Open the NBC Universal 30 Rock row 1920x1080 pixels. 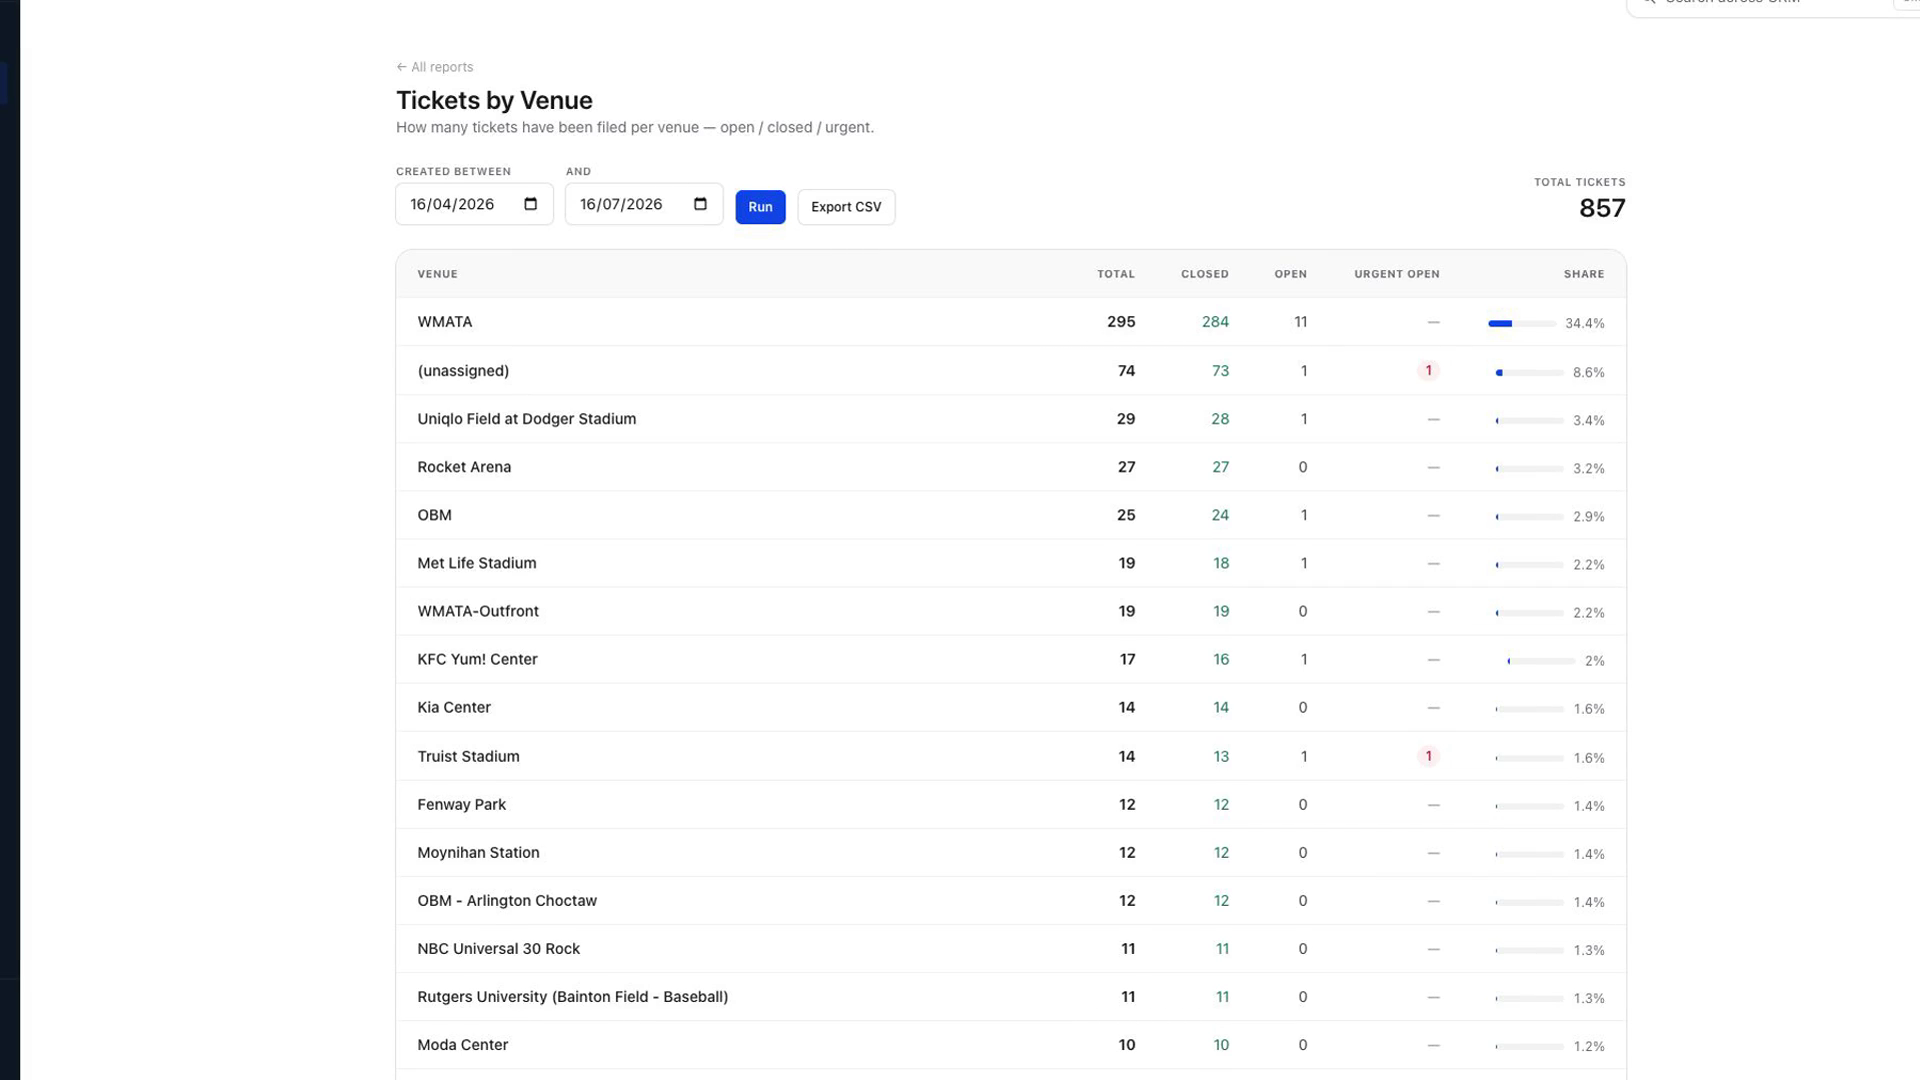tap(1011, 948)
